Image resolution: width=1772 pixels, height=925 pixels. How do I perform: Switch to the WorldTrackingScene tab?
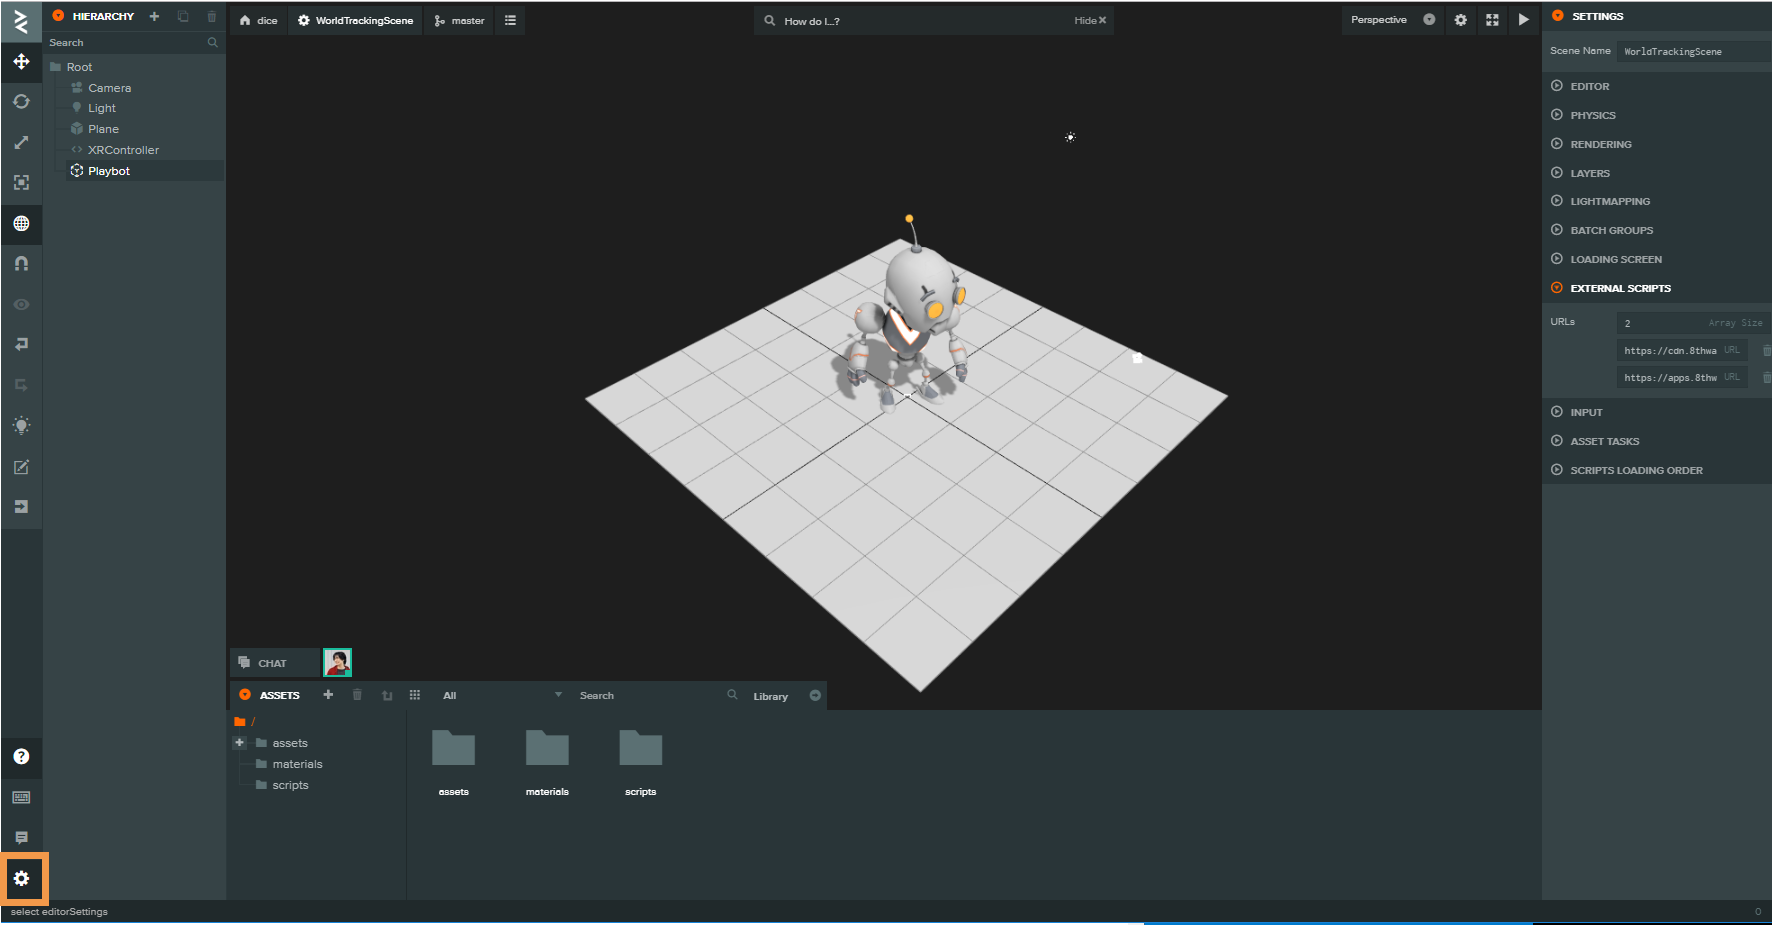click(x=355, y=19)
